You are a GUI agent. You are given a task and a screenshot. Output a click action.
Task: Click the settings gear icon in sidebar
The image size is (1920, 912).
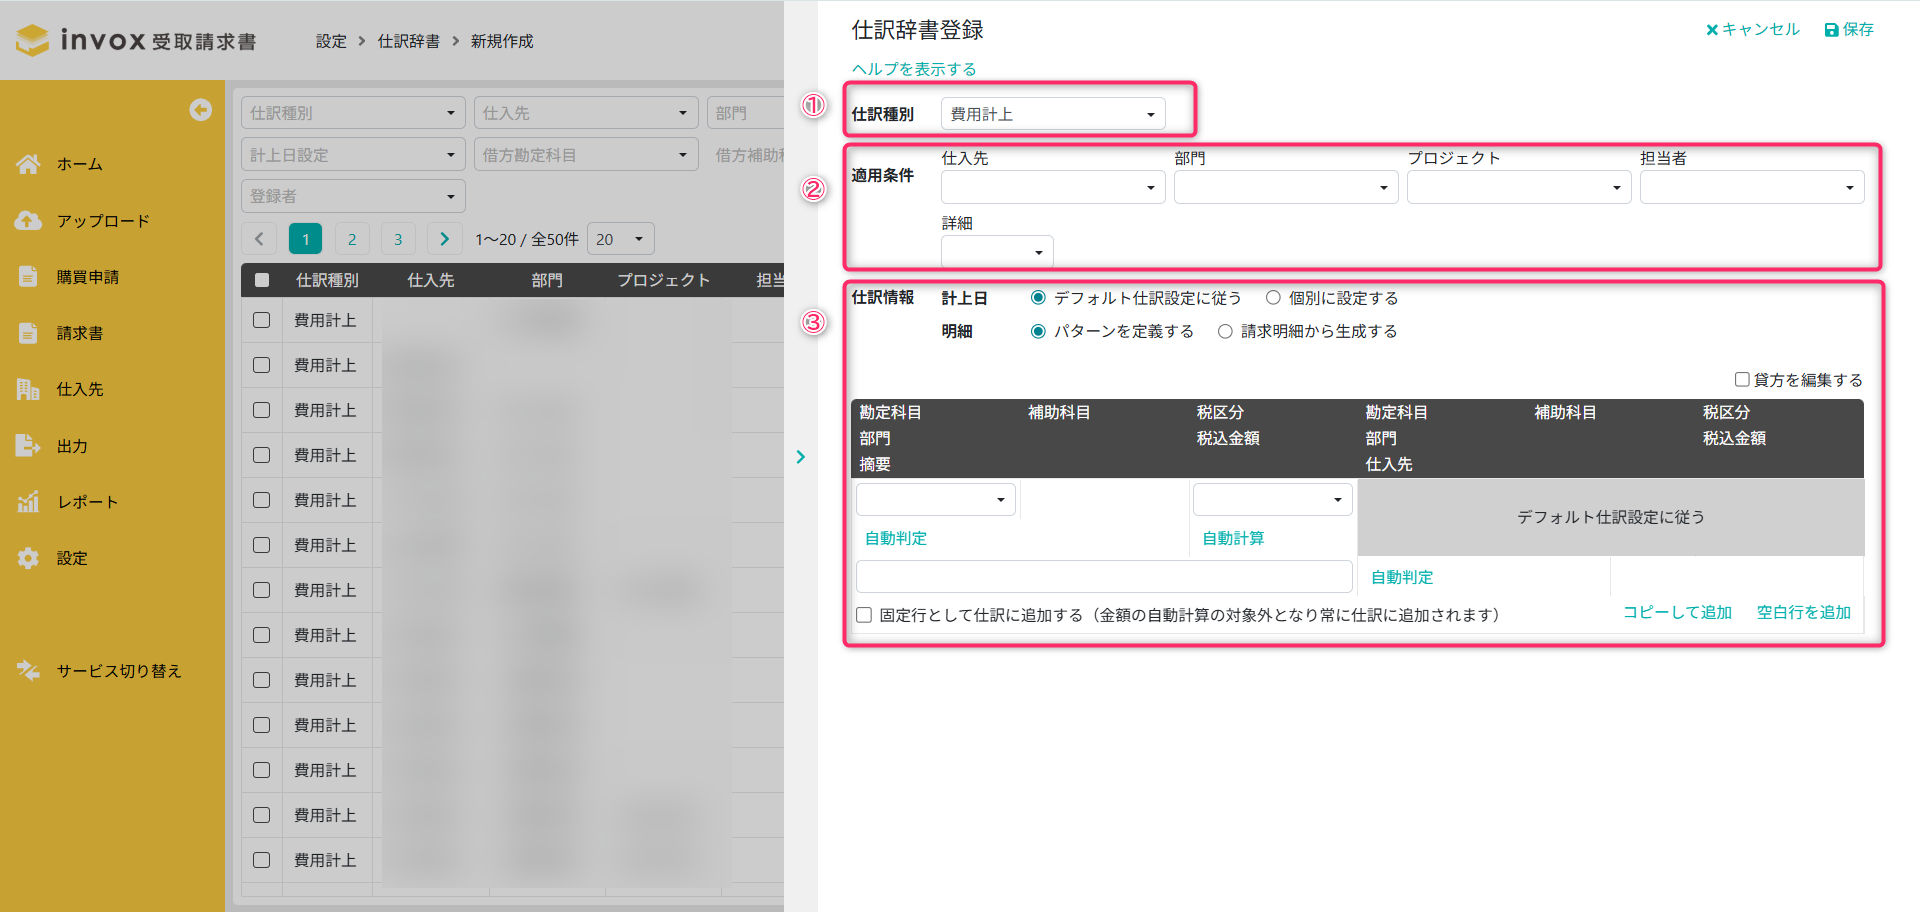tap(28, 558)
